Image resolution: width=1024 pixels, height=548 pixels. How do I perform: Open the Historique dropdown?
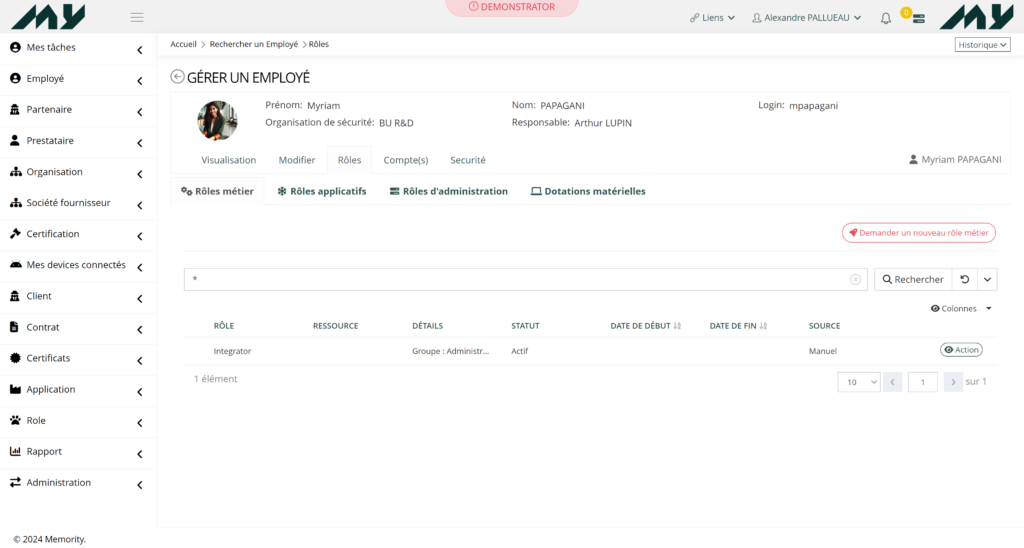tap(982, 45)
